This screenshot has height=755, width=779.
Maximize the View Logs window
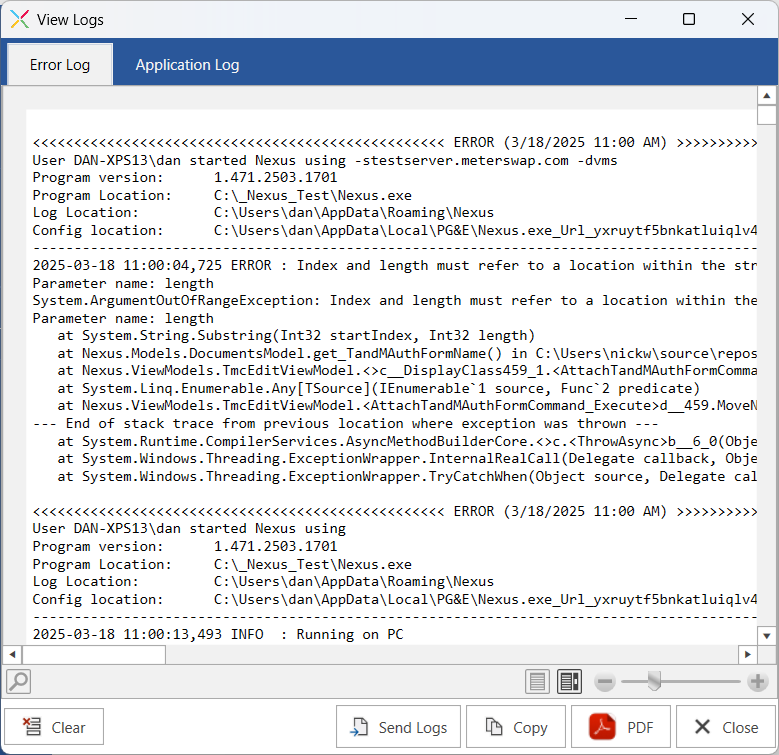tap(689, 19)
